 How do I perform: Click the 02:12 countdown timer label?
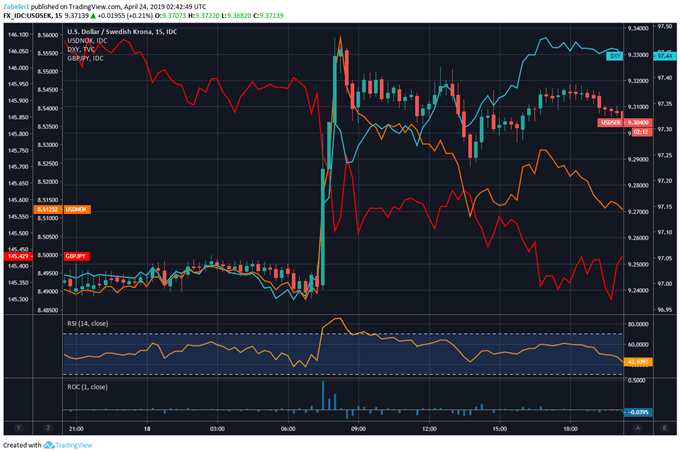[x=641, y=132]
